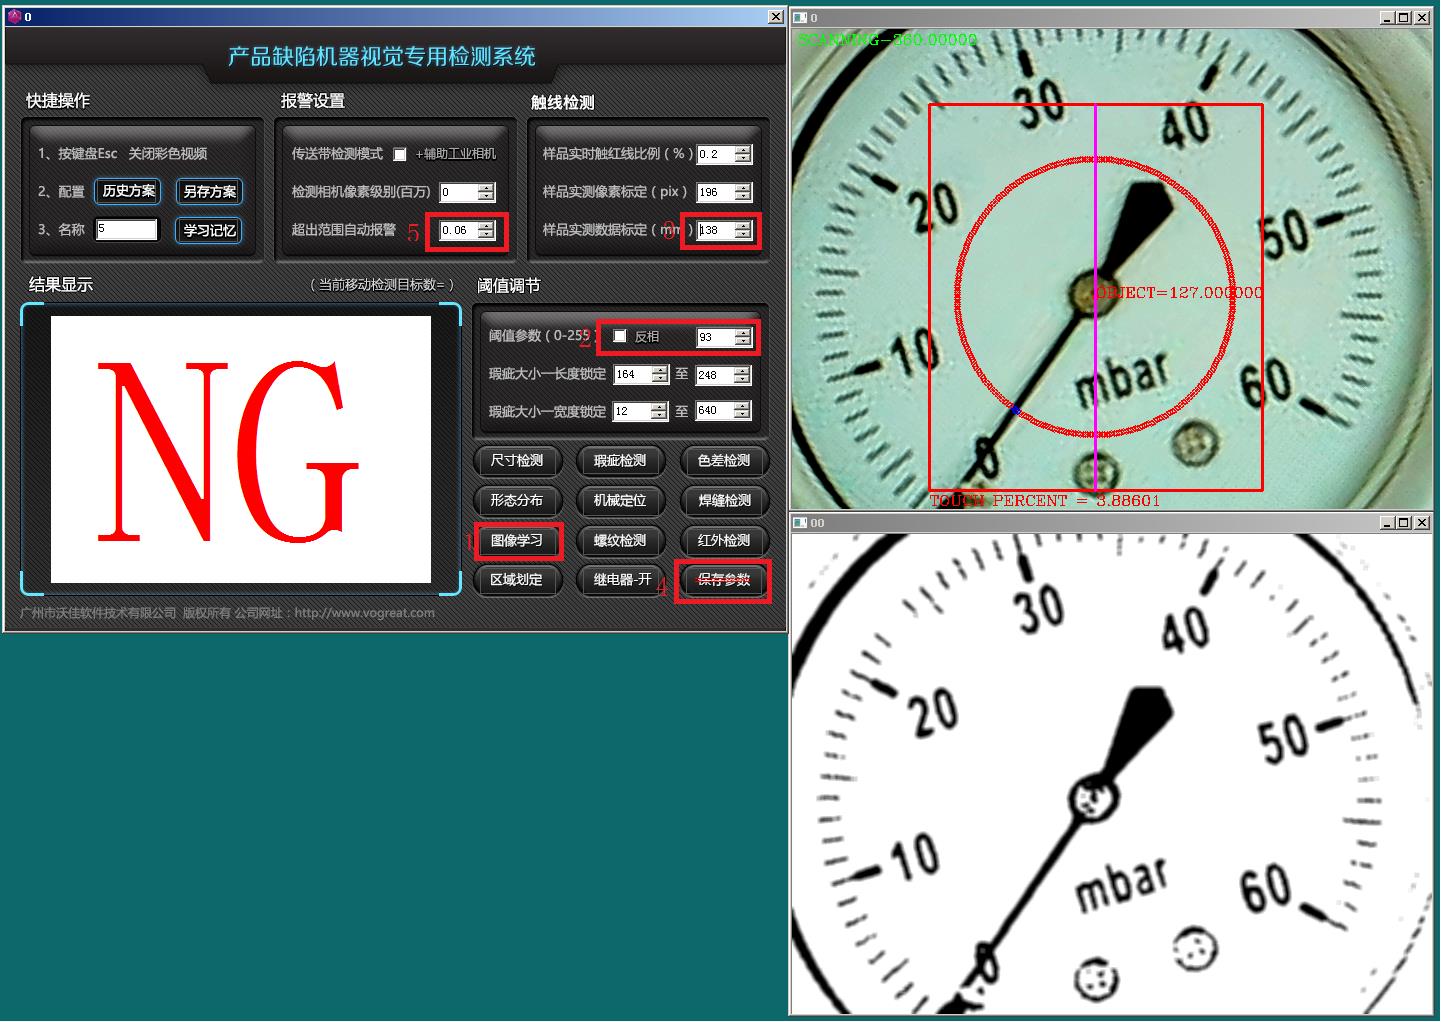
Task: Click the OBJECT=127 label in video window
Action: pyautogui.click(x=1179, y=293)
